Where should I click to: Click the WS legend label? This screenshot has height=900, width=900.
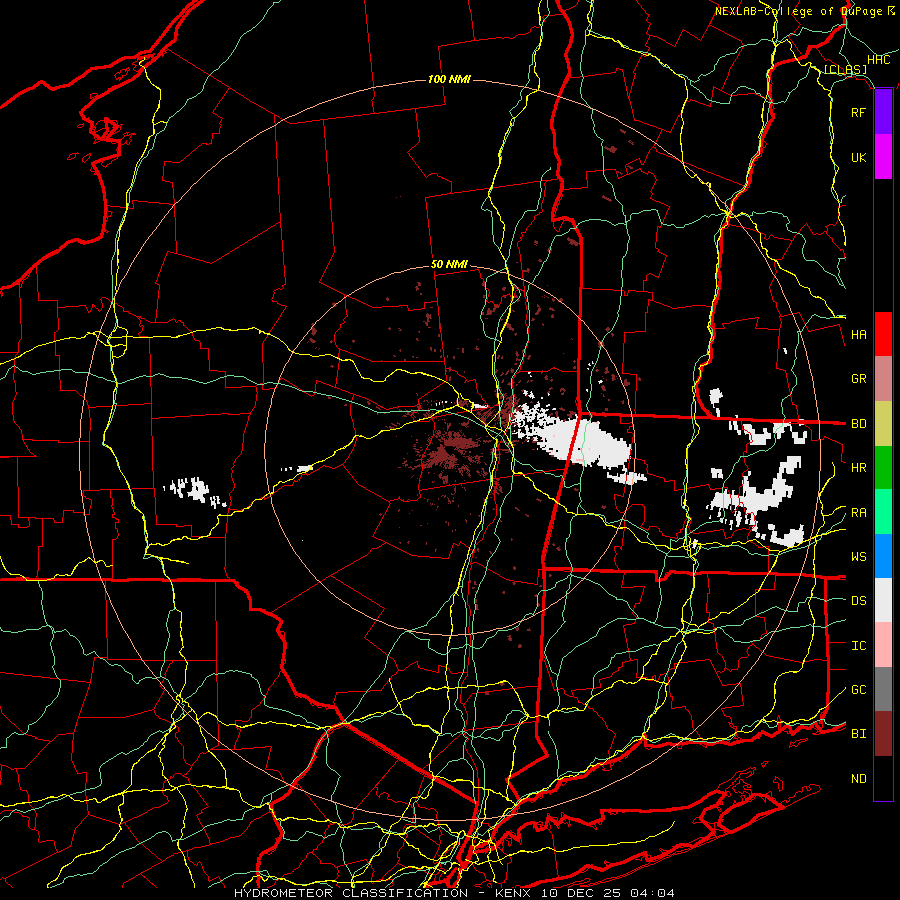click(859, 557)
